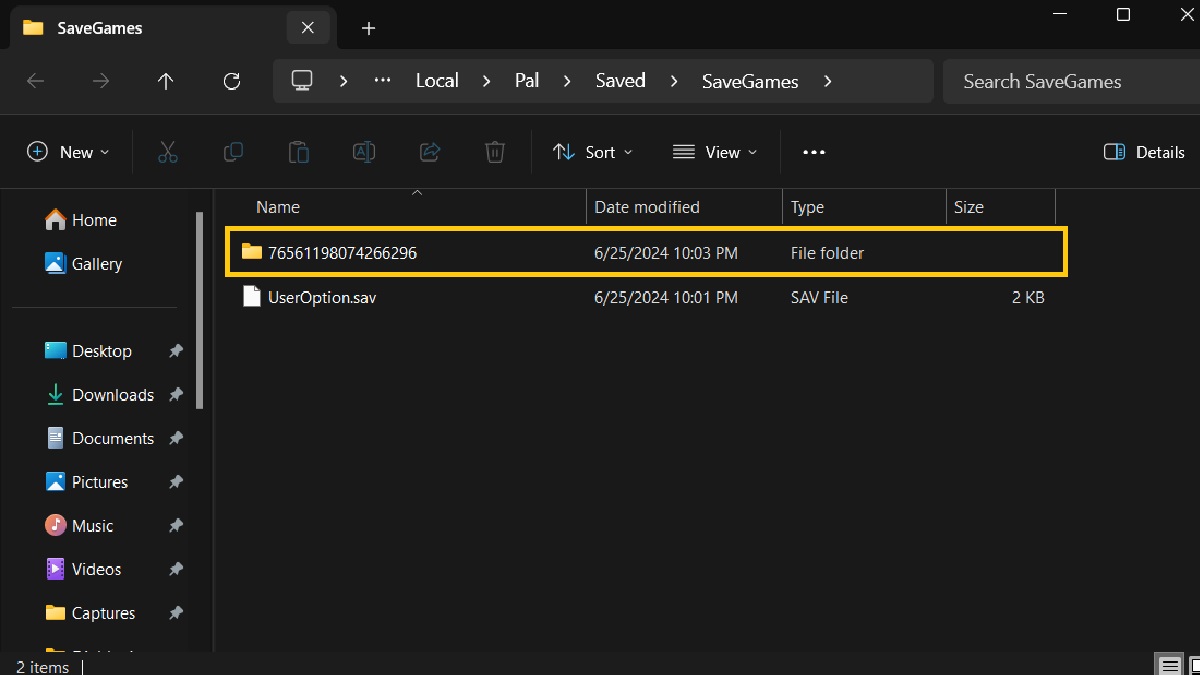Click the Rename icon in toolbar
The image size is (1200, 675).
click(x=364, y=152)
